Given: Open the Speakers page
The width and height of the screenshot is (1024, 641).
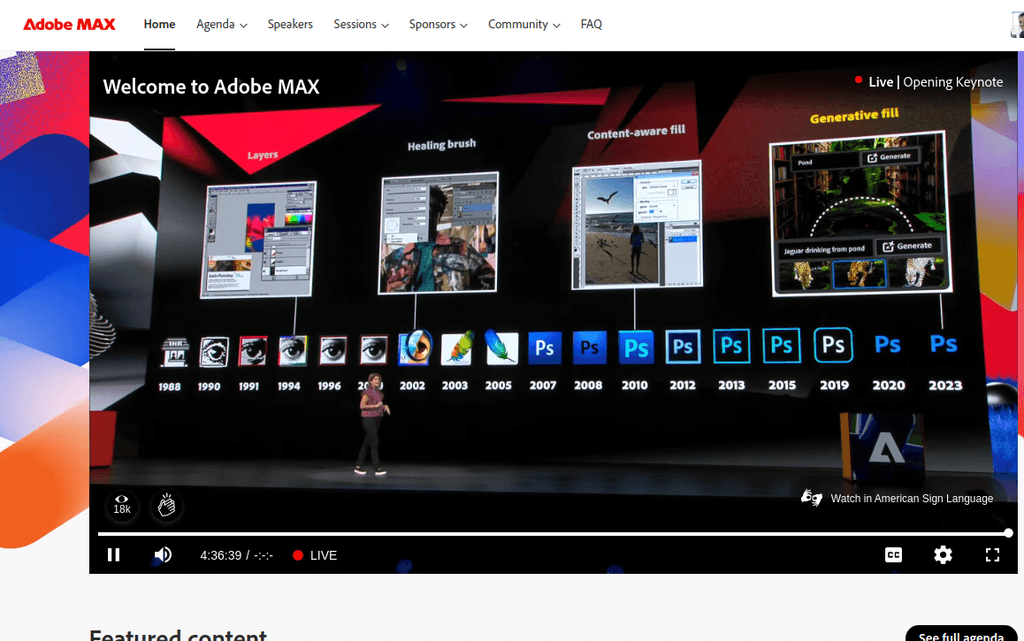Looking at the screenshot, I should tap(290, 24).
